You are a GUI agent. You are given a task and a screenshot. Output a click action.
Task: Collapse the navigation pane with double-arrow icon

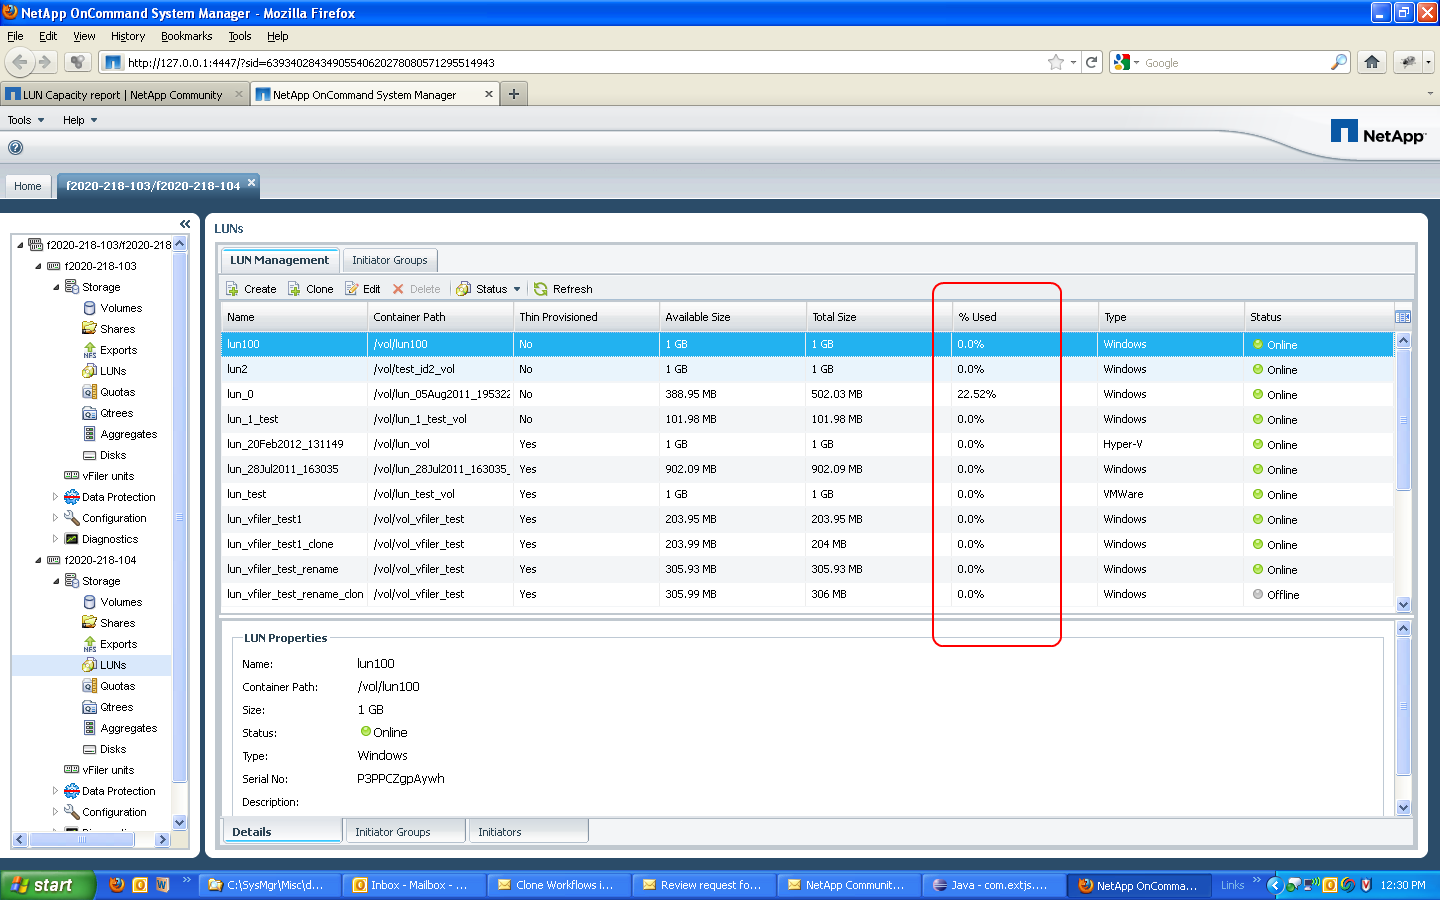[185, 224]
